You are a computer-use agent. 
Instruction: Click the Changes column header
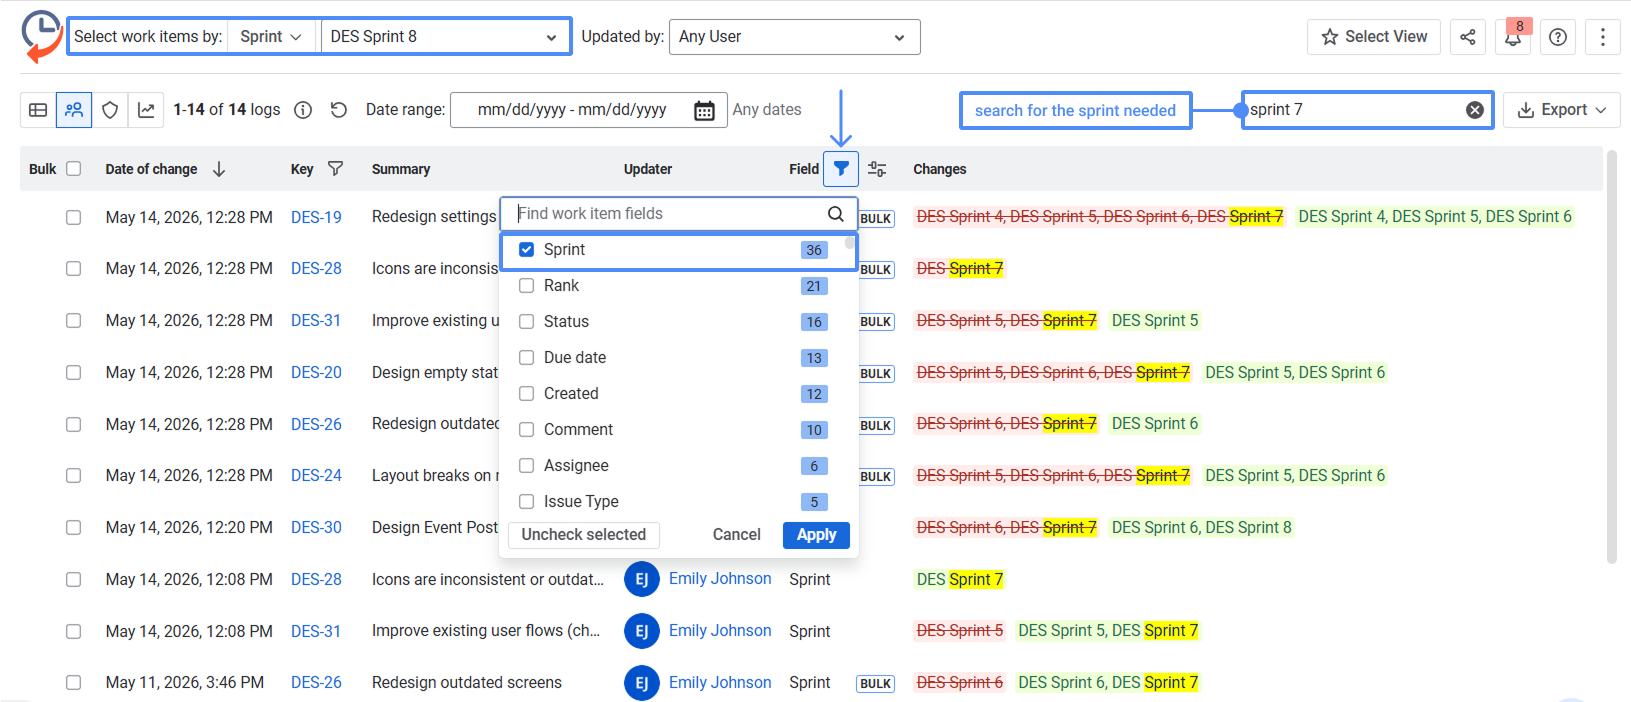[940, 169]
